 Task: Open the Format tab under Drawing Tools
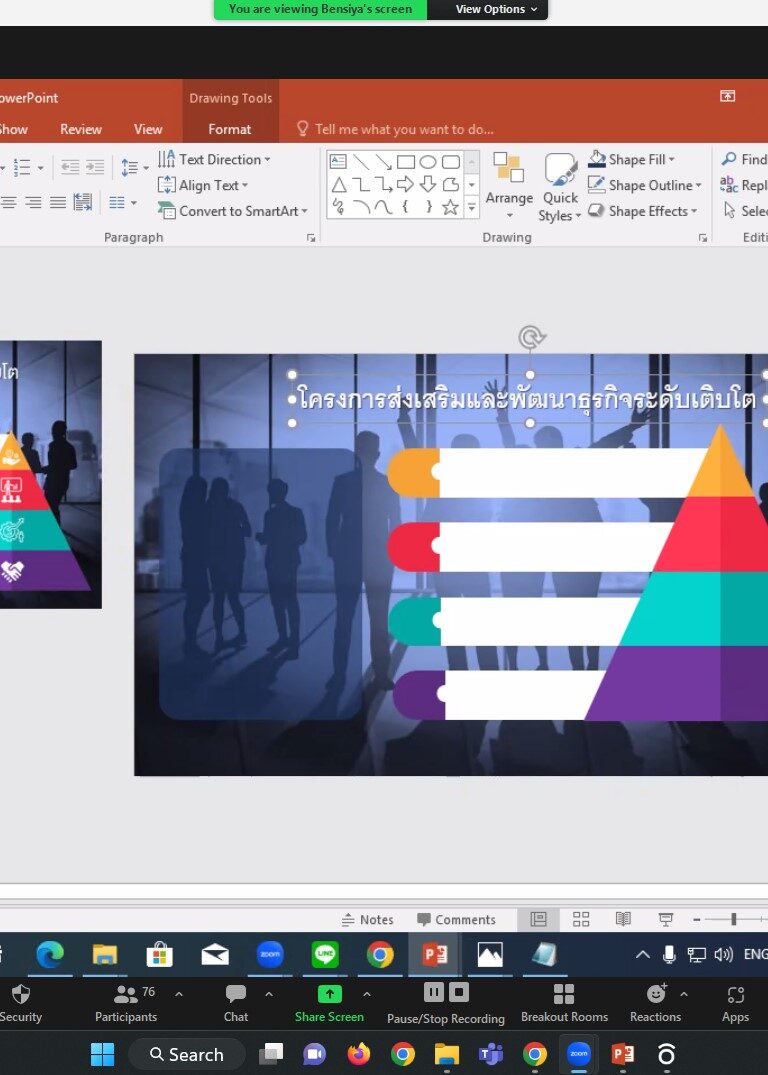coord(230,129)
